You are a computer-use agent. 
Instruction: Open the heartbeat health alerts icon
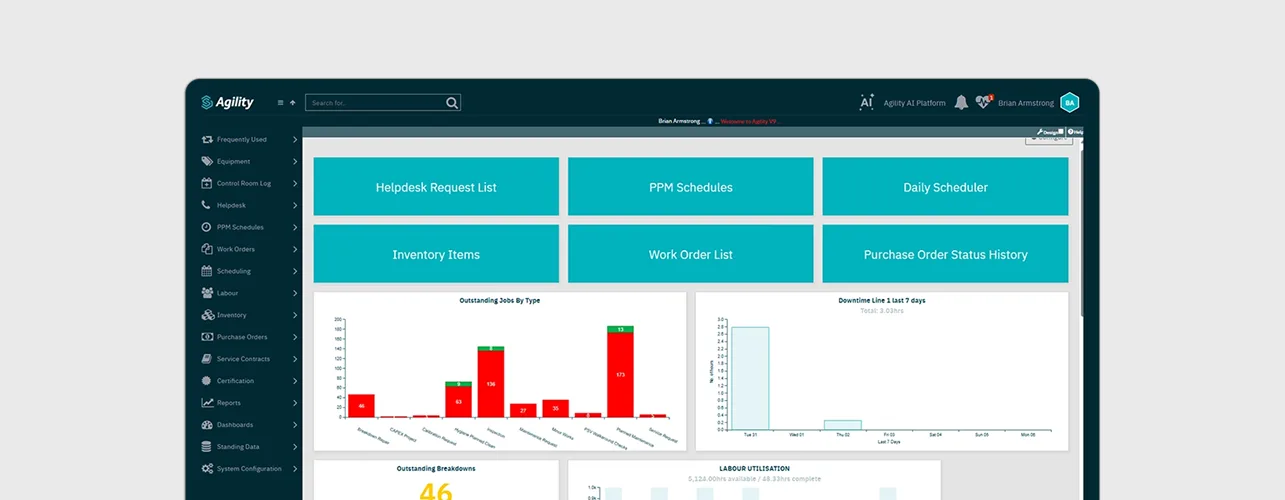984,102
